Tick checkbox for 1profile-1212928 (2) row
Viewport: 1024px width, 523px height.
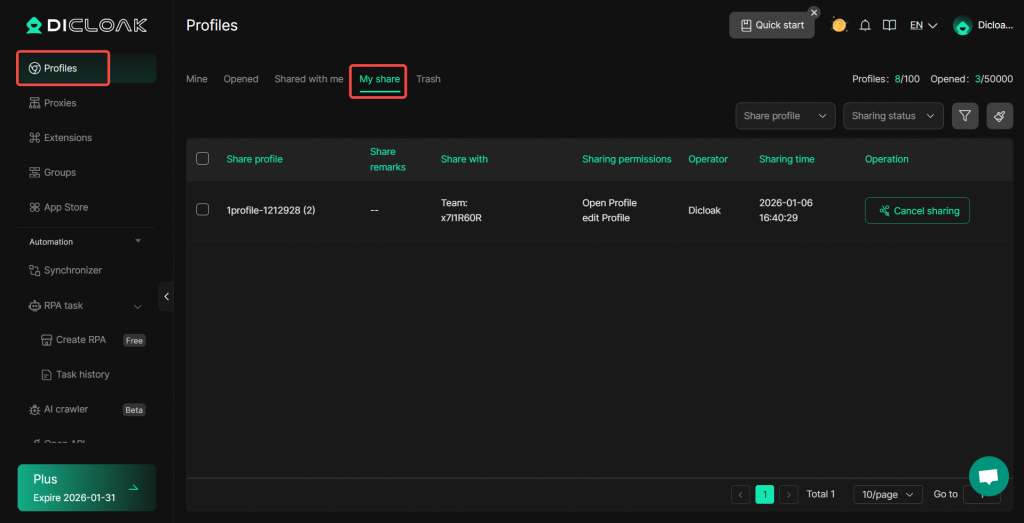pyautogui.click(x=203, y=210)
